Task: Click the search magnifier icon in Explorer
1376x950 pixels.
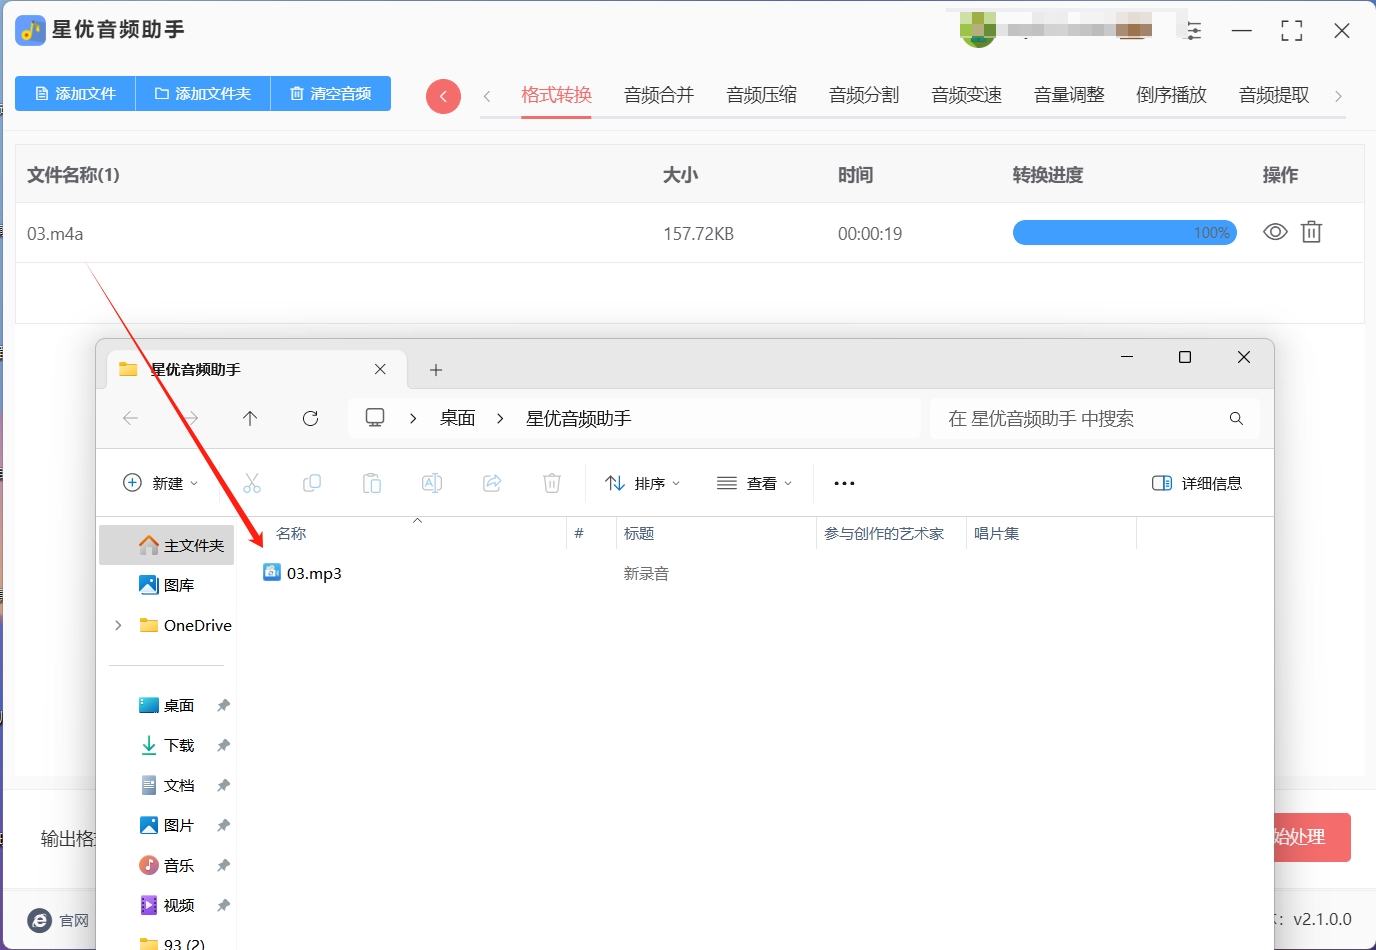Action: pos(1236,418)
